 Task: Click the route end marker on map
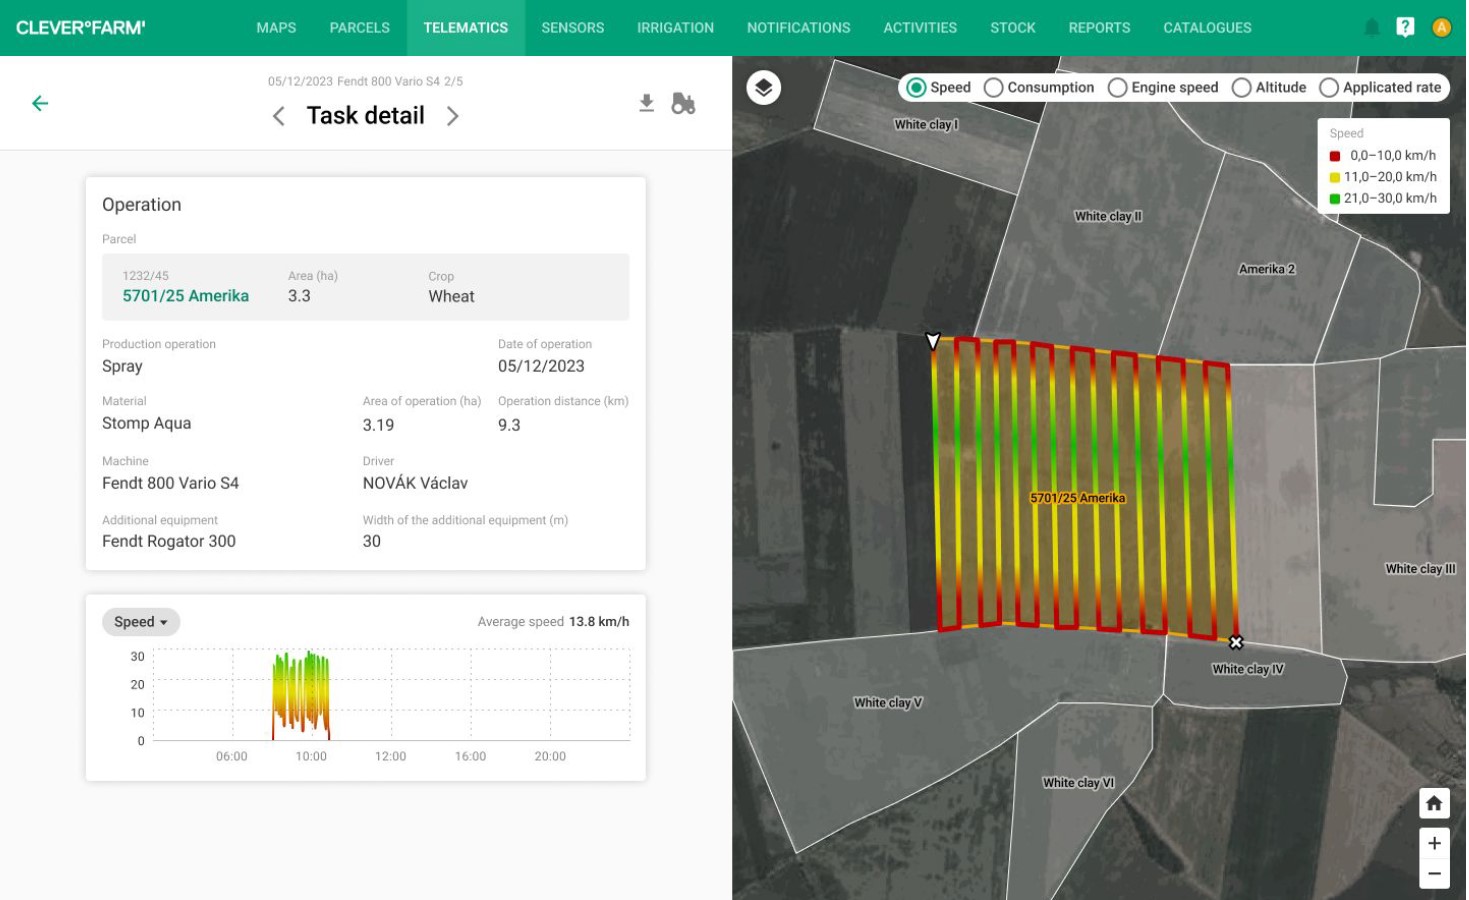[1236, 642]
